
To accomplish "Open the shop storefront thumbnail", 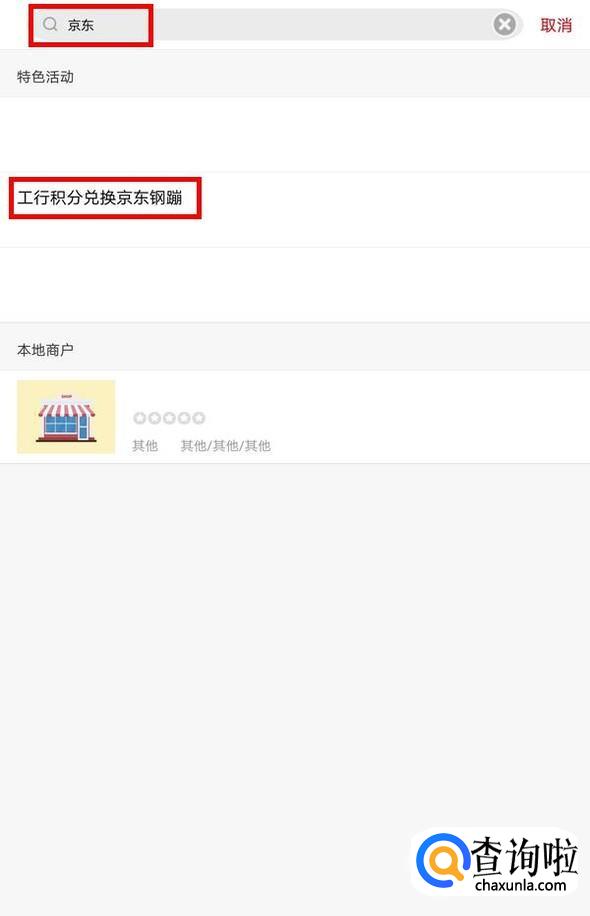I will [66, 417].
